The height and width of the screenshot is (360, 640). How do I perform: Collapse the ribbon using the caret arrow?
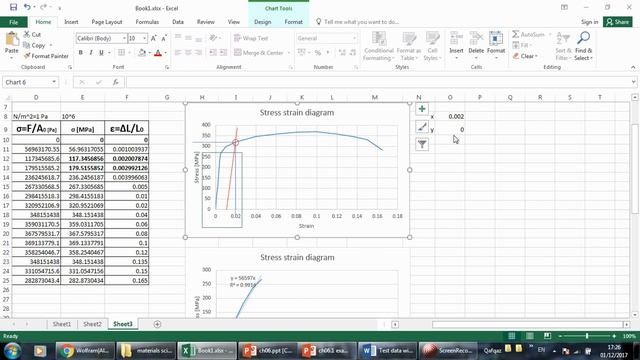633,67
